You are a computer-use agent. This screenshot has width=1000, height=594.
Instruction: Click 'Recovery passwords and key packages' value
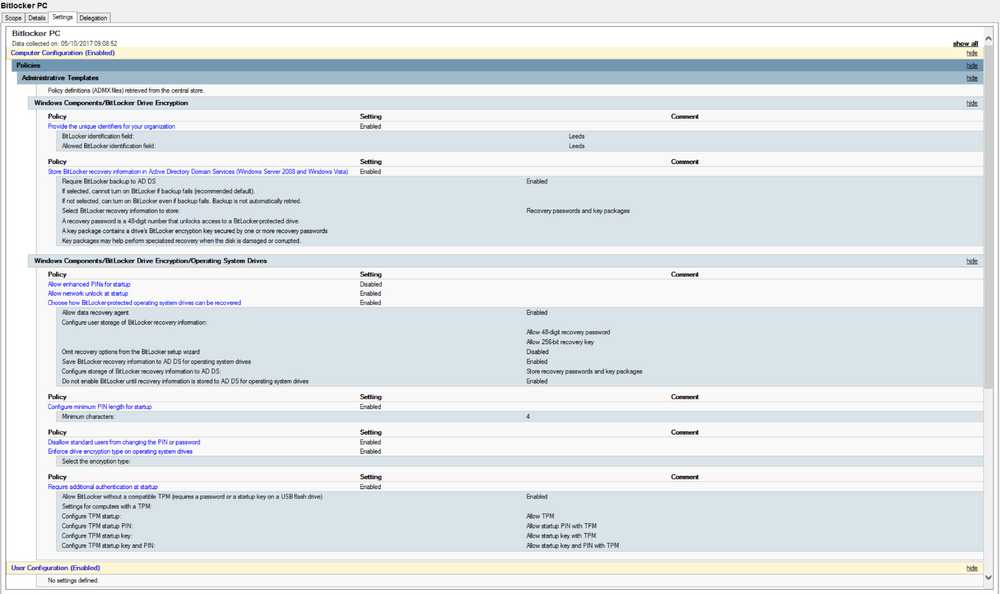[578, 211]
